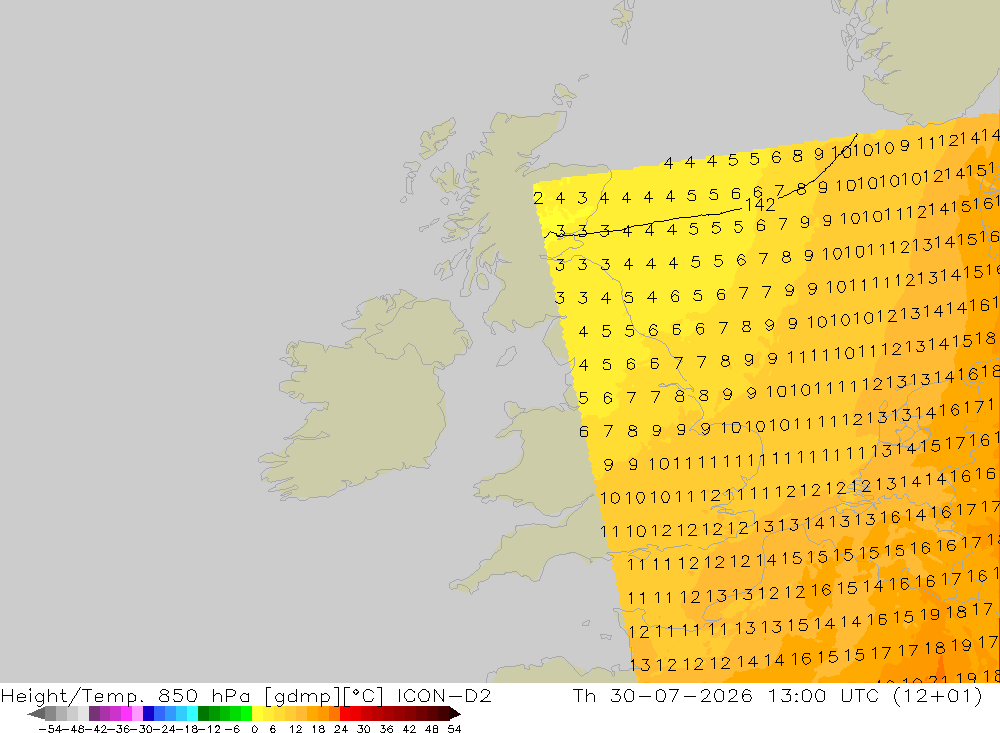Select the dark purple swatch above -42
The height and width of the screenshot is (733, 1000).
(94, 714)
